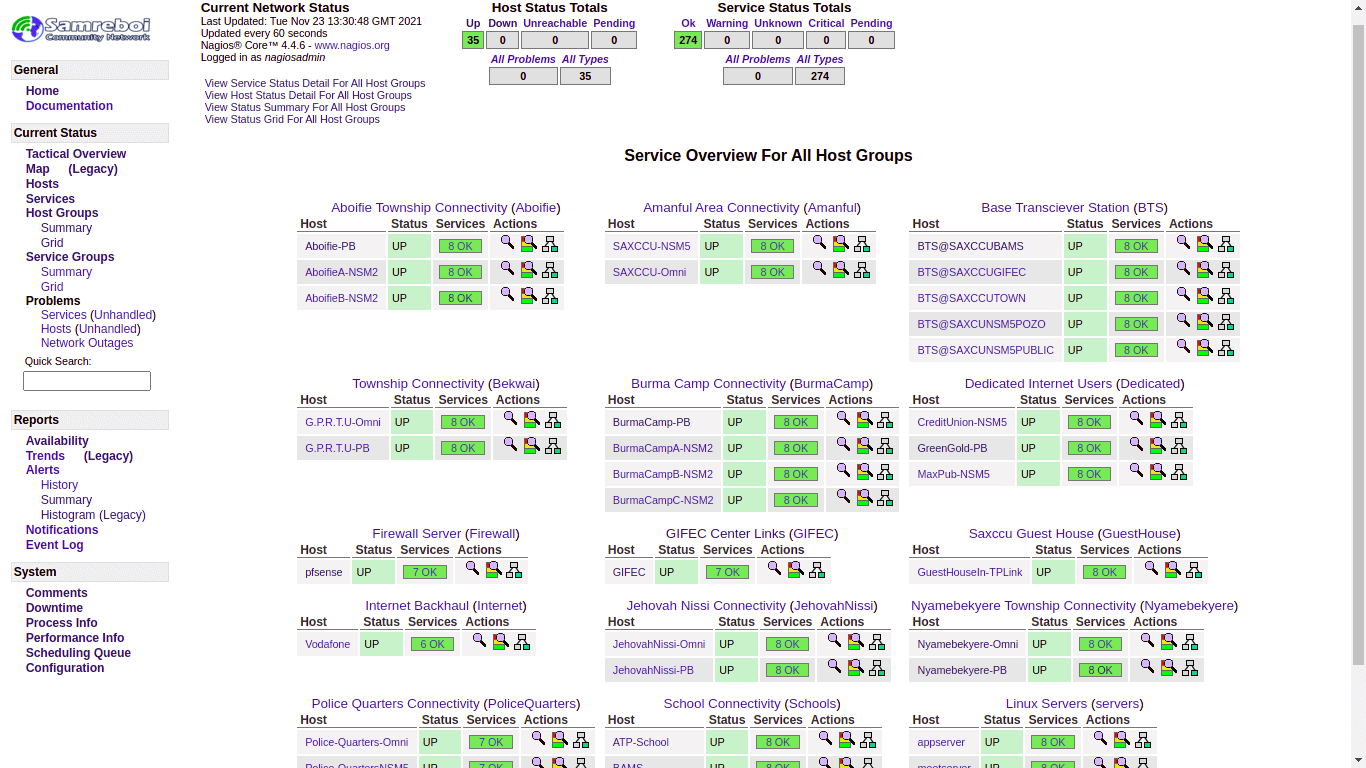Open Tactical Overview in the sidebar
Image resolution: width=1366 pixels, height=768 pixels.
click(x=76, y=154)
